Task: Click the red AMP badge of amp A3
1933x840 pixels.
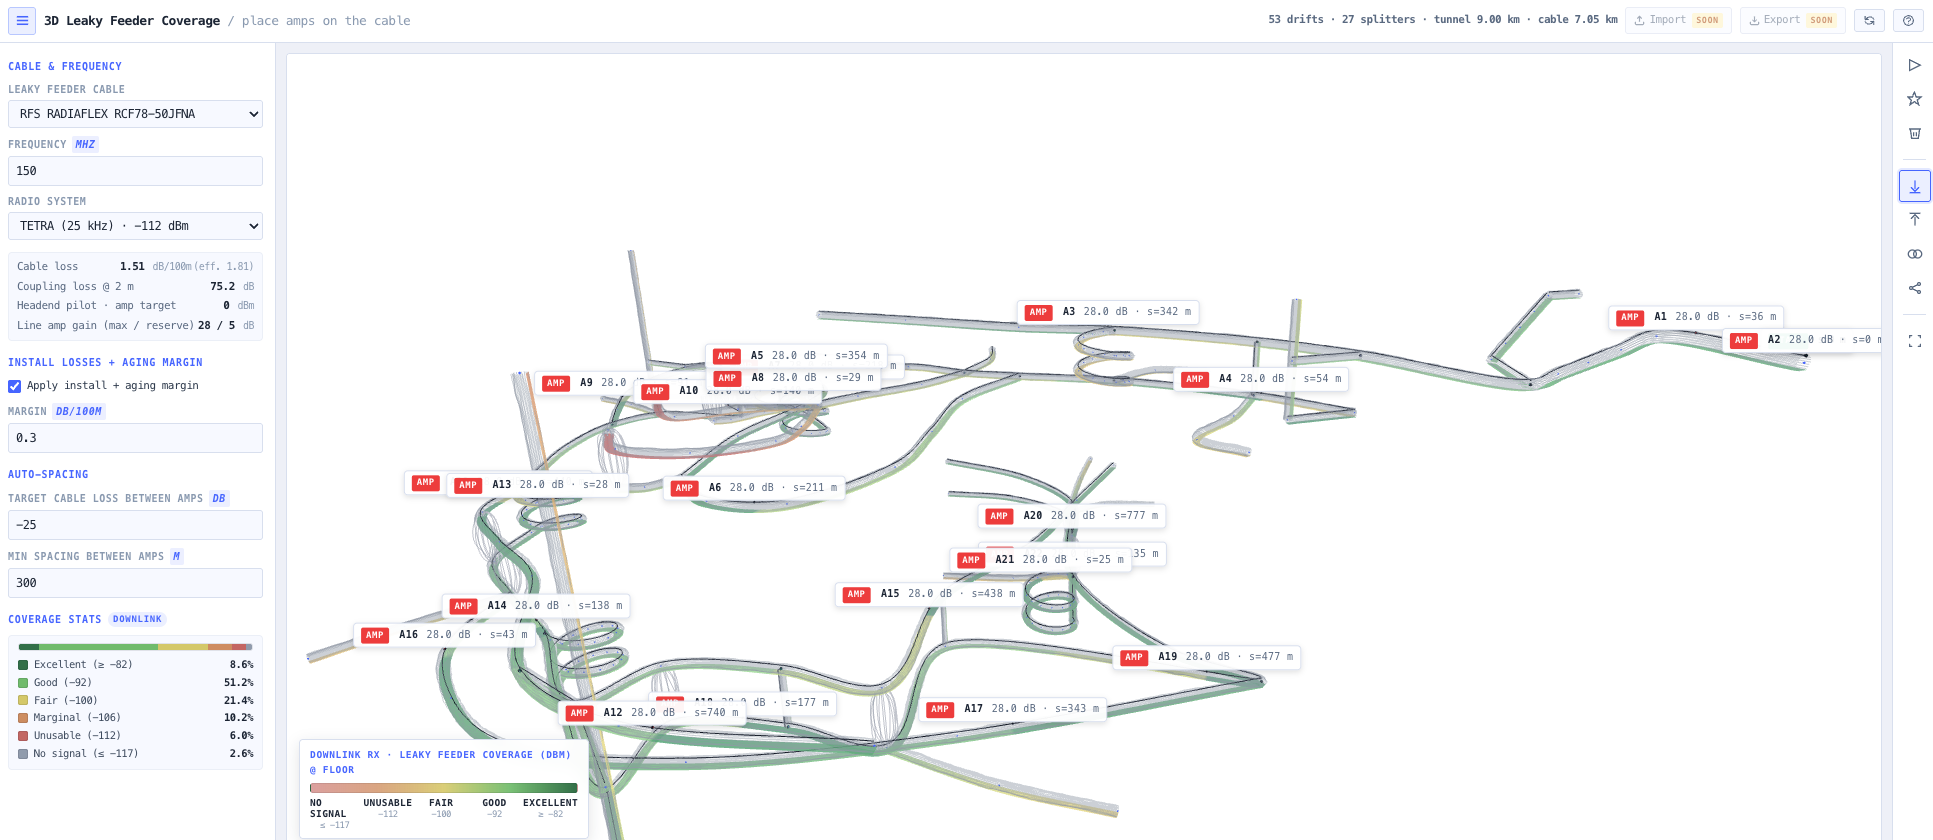Action: pos(1039,312)
